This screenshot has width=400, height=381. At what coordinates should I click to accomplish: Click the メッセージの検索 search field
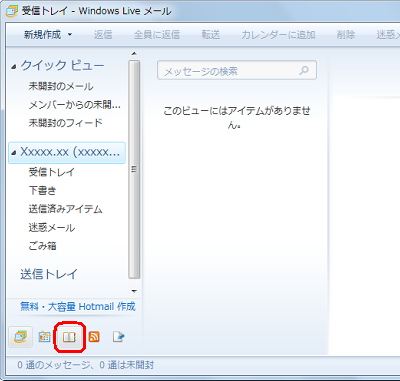click(237, 70)
